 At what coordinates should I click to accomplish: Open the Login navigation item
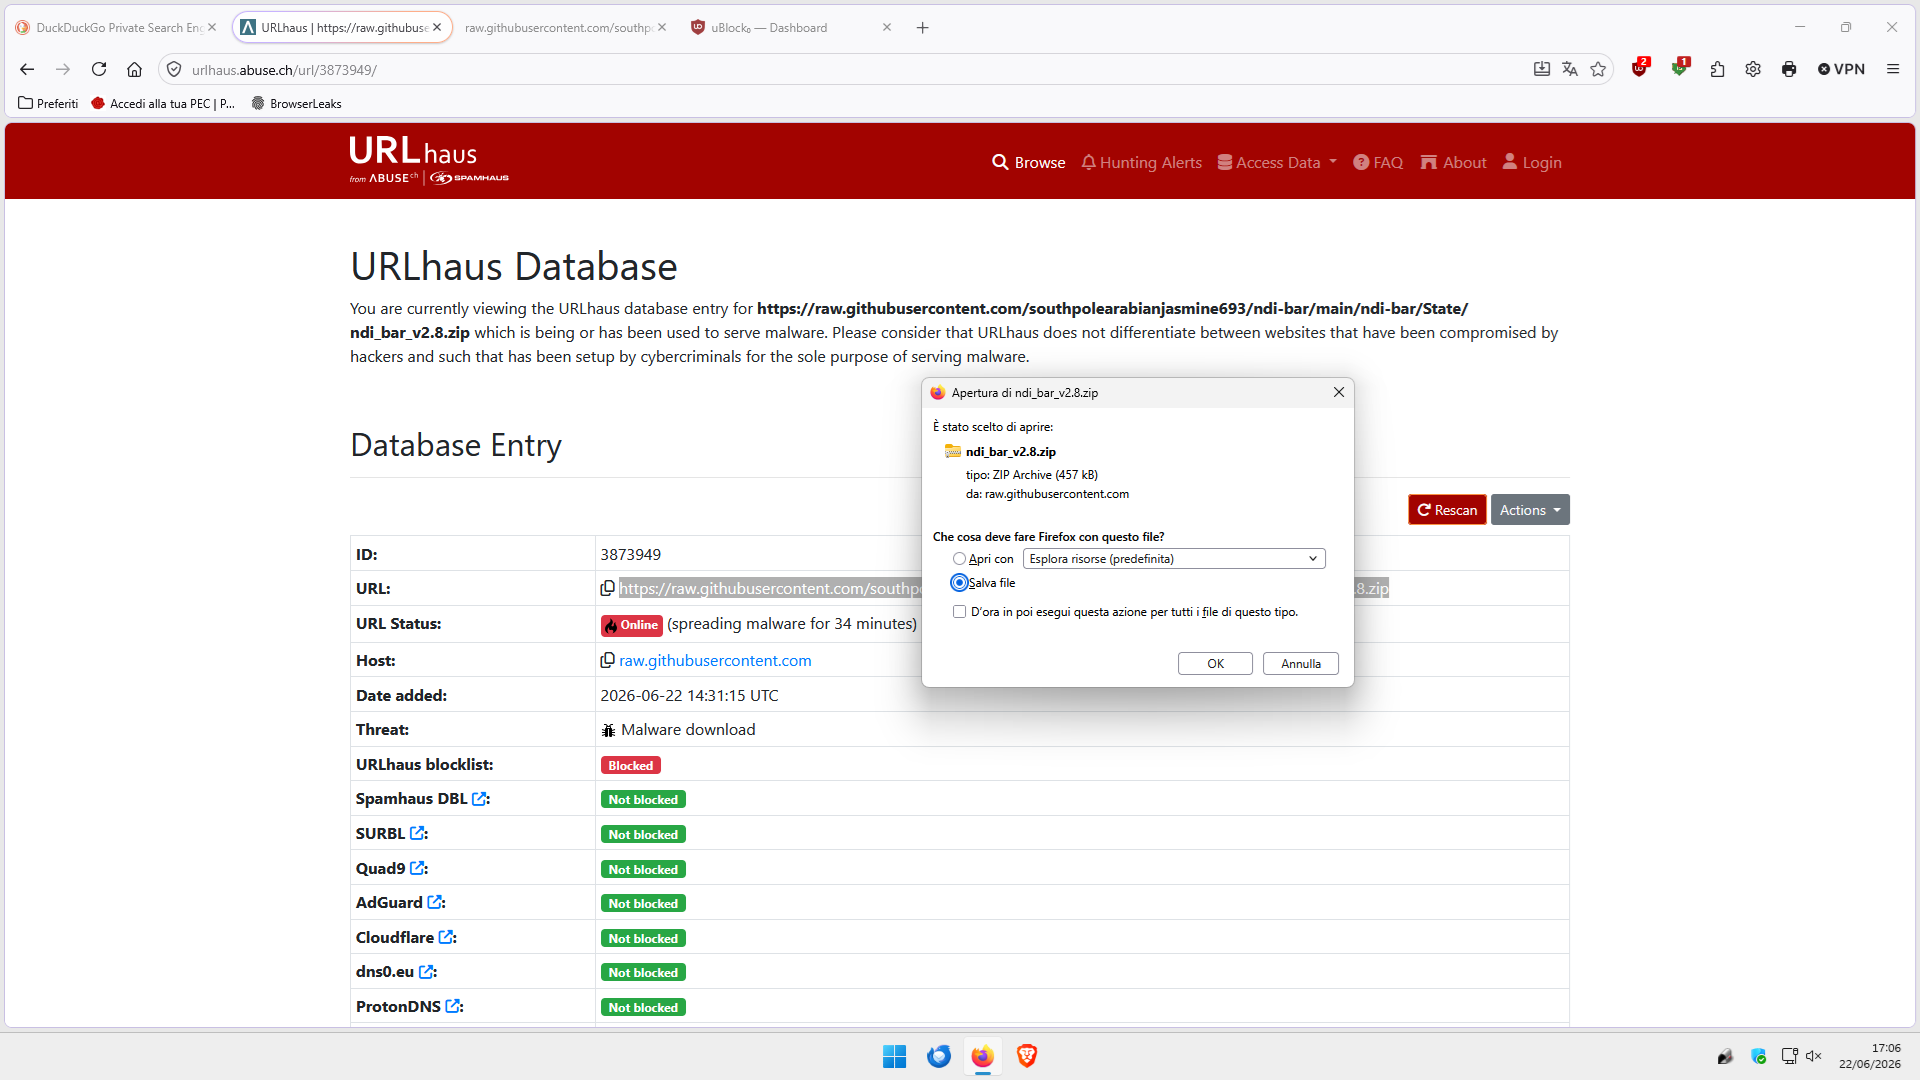pos(1532,162)
